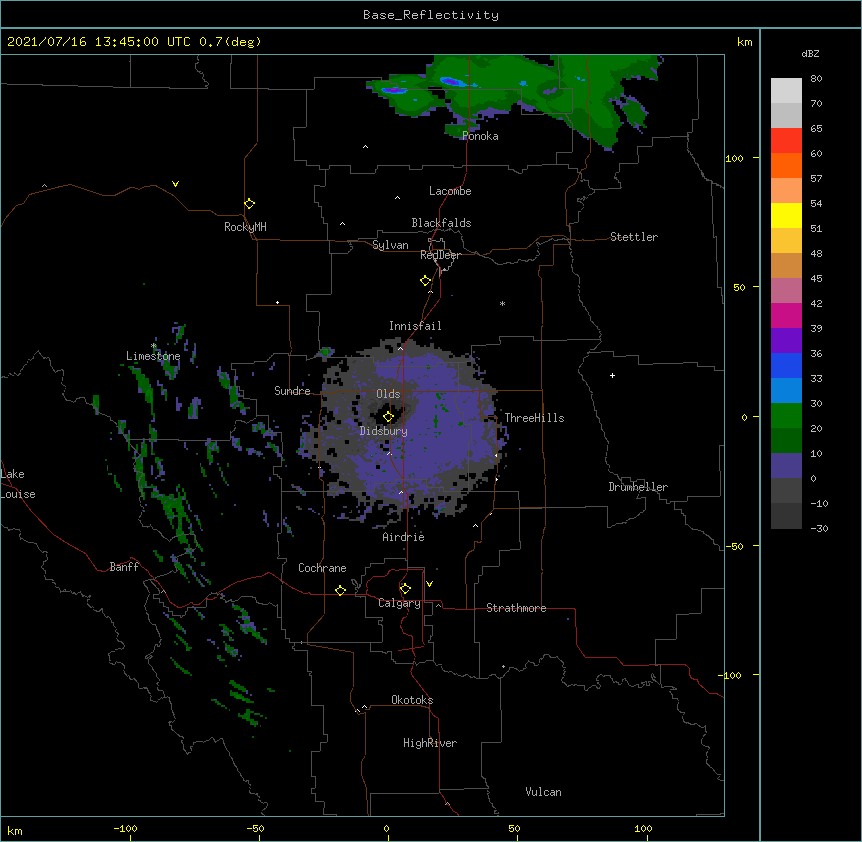Click the HighRiver town label
Viewport: 862px width, 842px height.
430,743
